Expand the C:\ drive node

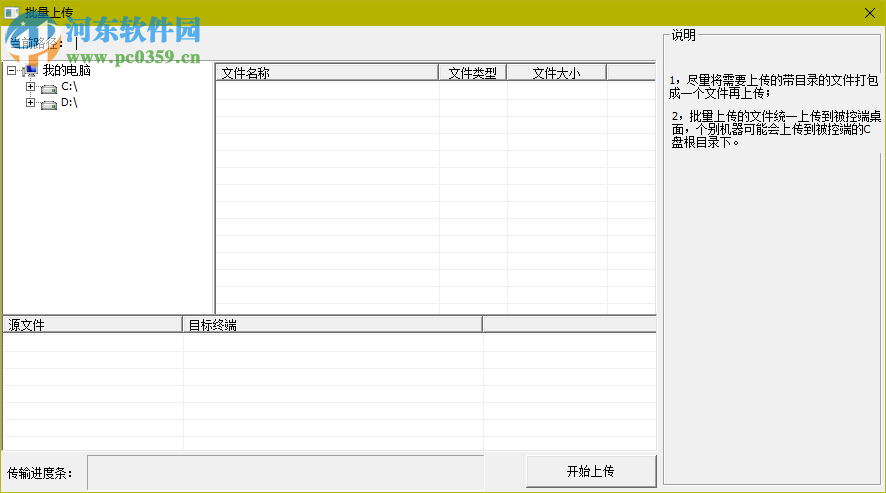coord(31,87)
